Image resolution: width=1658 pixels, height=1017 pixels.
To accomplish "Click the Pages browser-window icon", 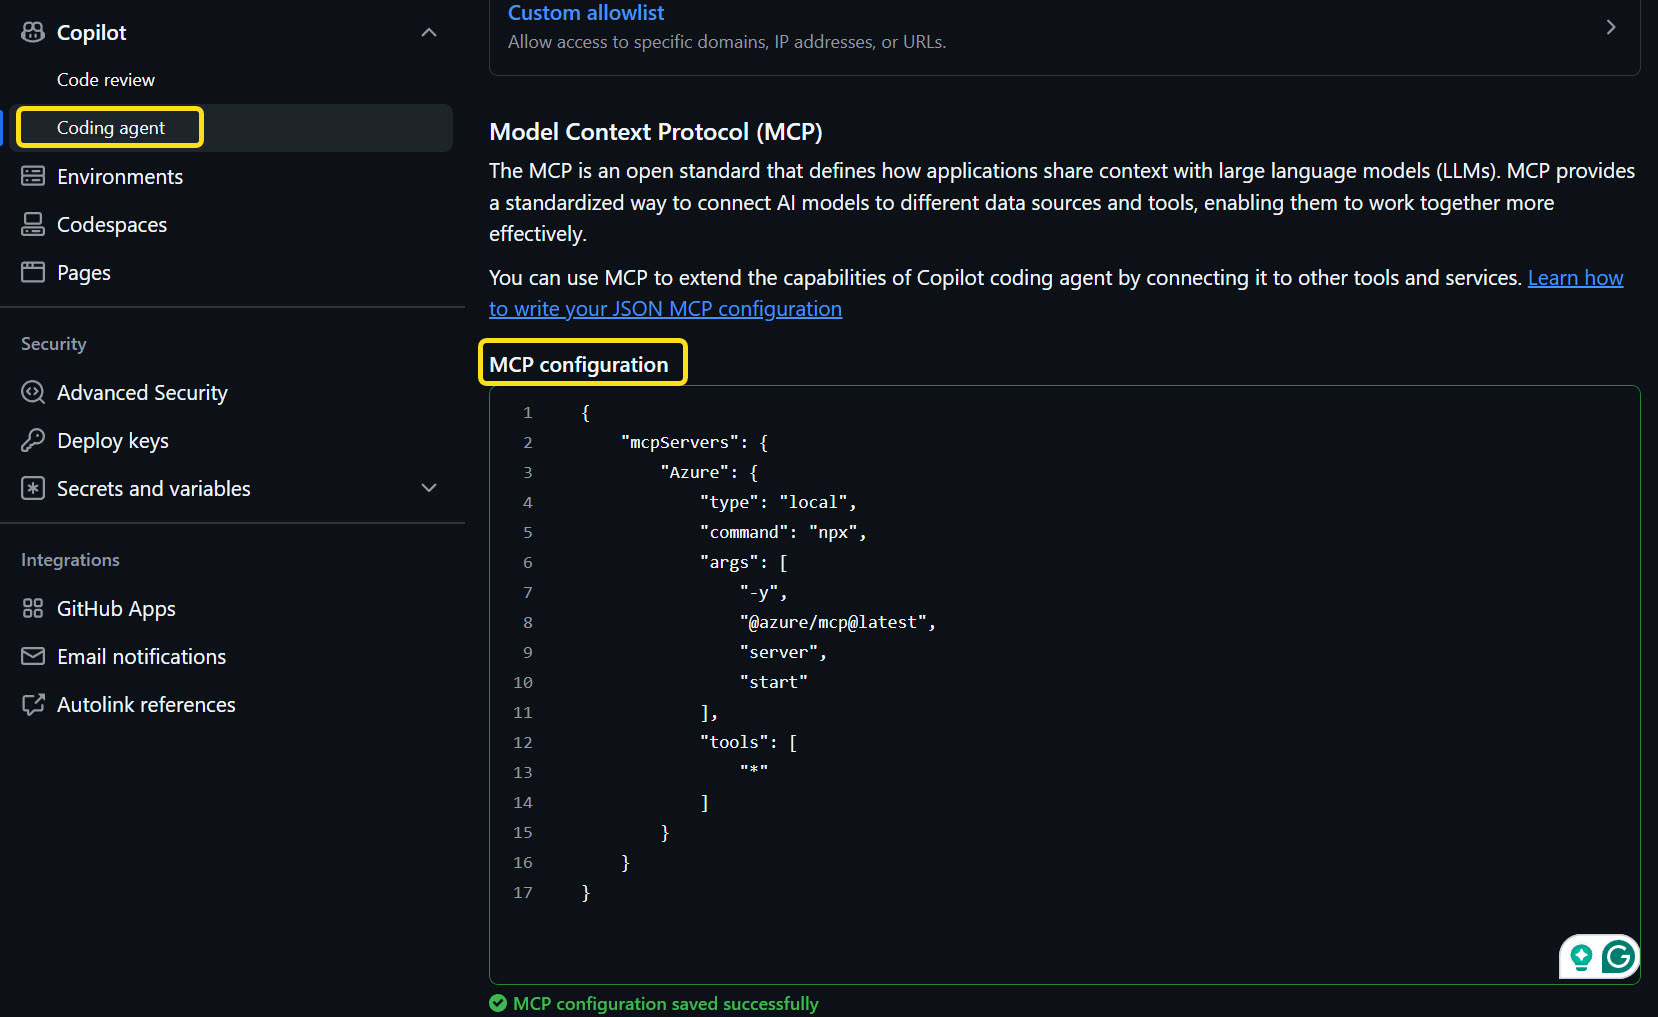I will click(32, 272).
